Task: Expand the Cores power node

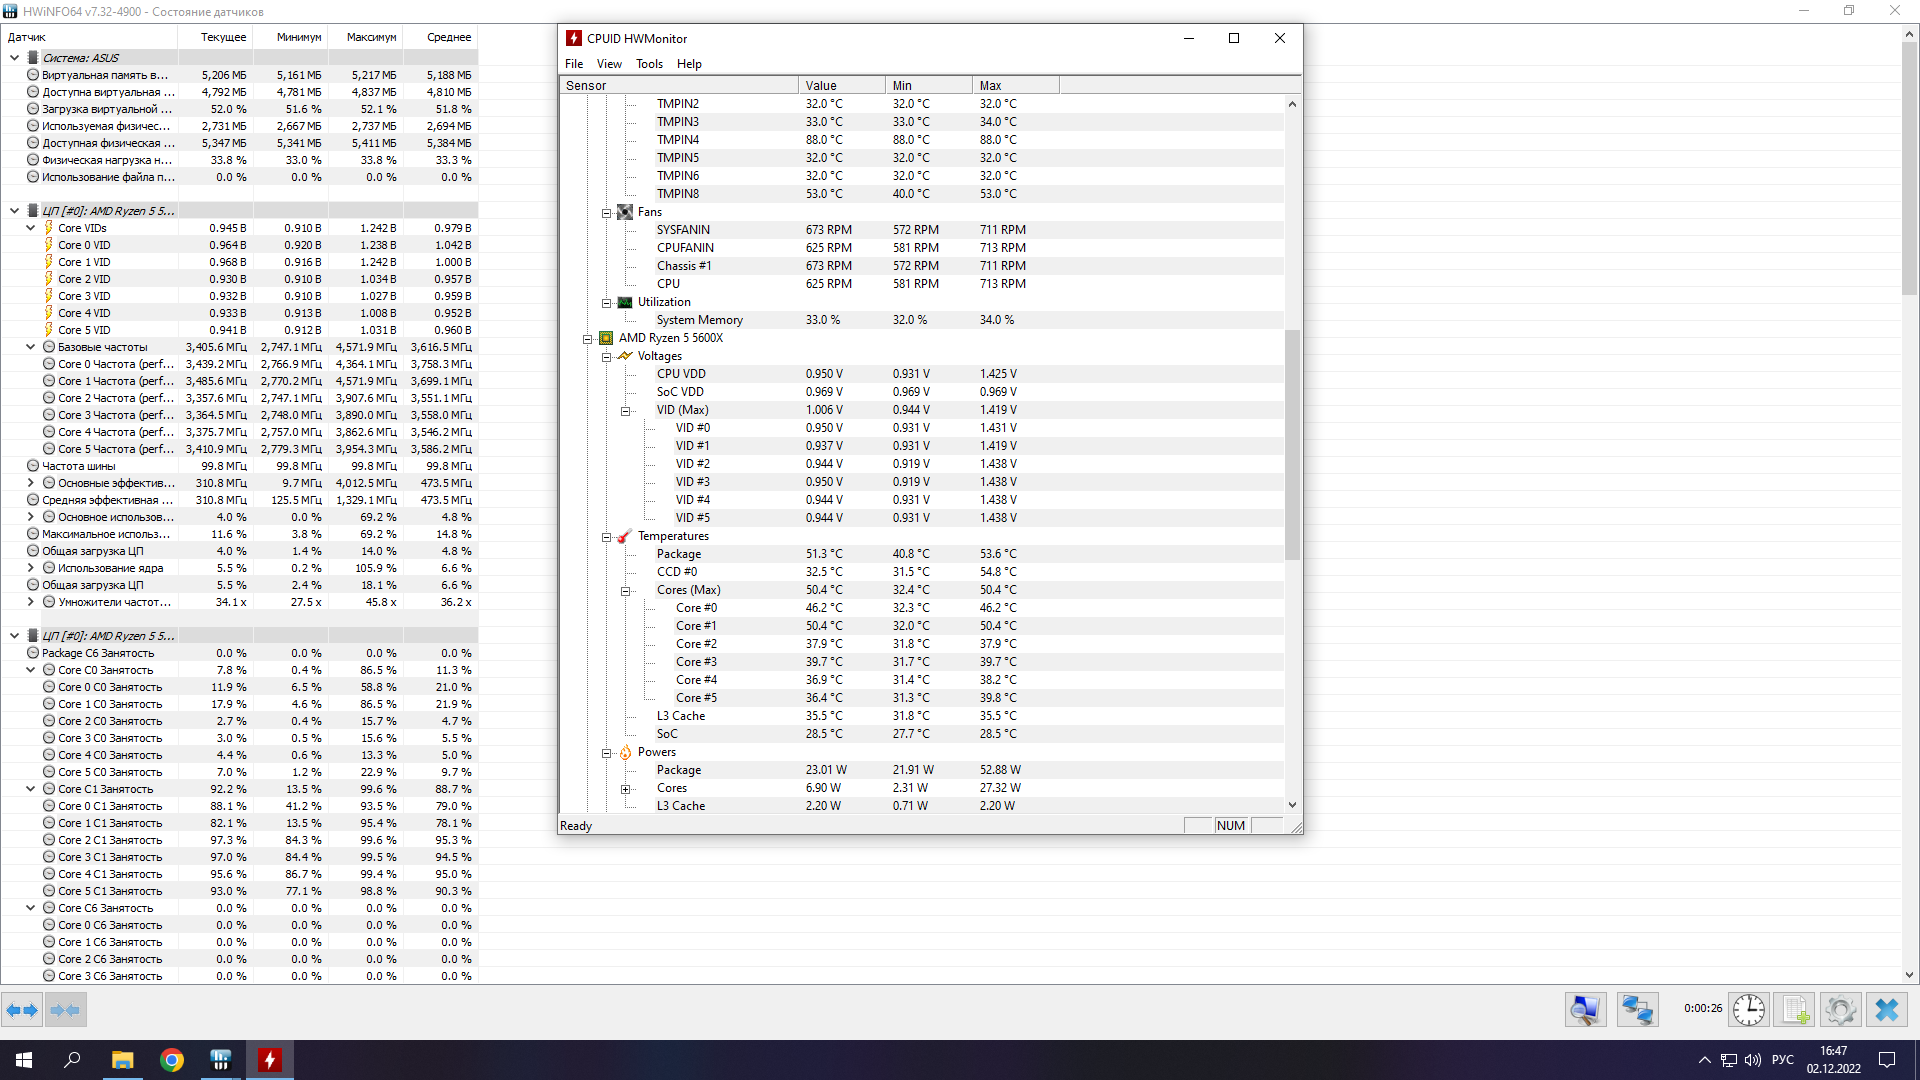Action: (x=625, y=789)
